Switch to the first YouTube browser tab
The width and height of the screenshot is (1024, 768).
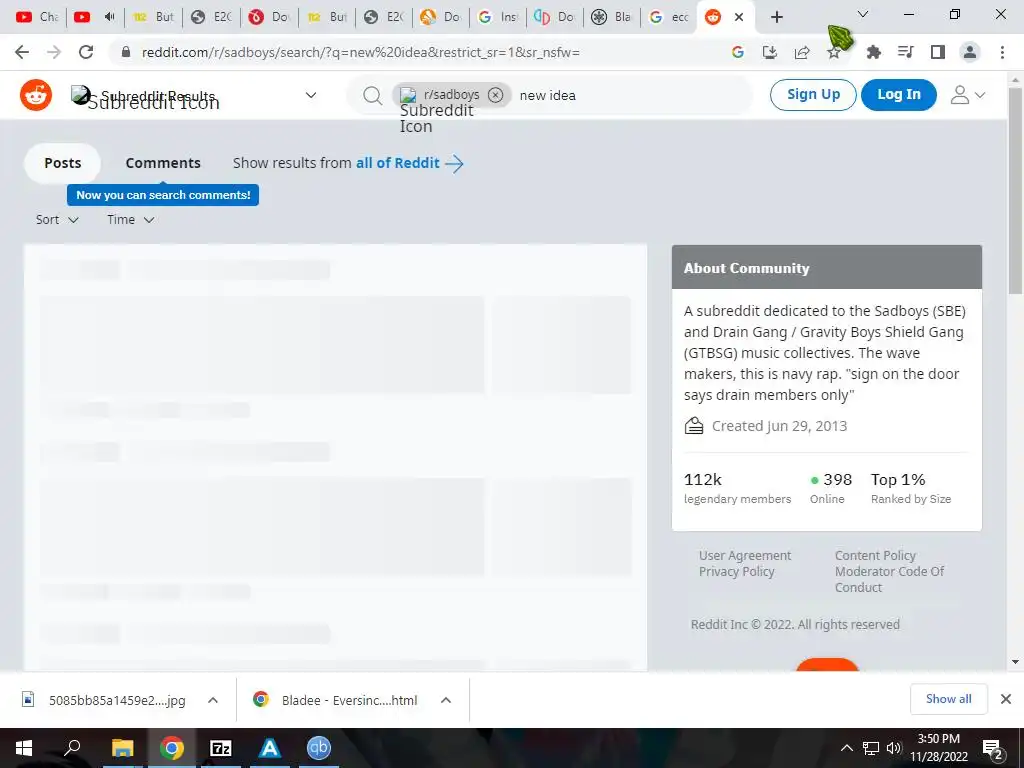pos(36,17)
